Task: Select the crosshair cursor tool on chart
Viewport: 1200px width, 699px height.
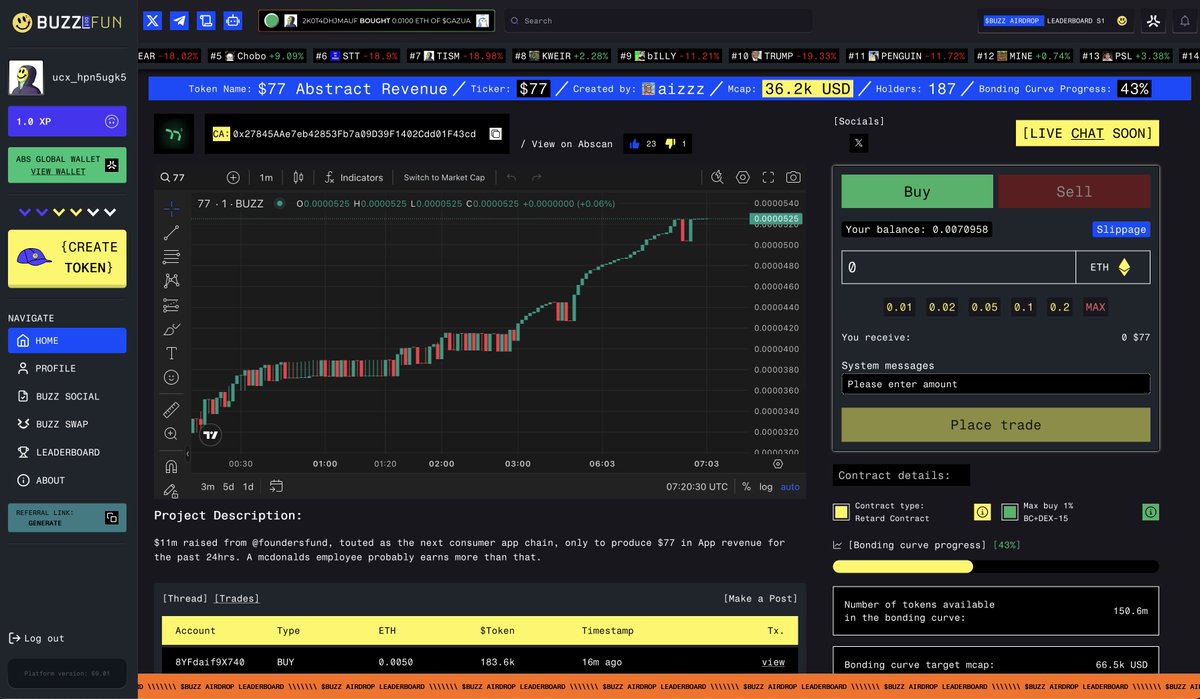Action: tap(171, 208)
